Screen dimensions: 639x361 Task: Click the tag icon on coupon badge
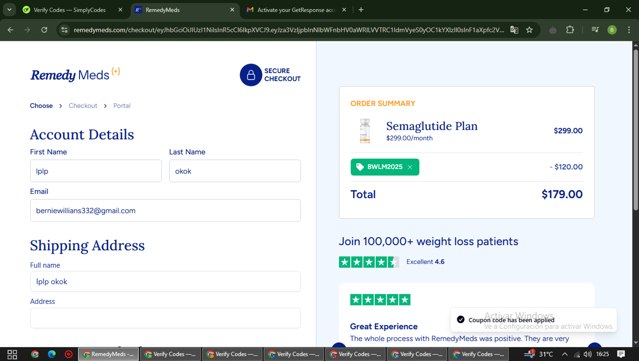click(x=360, y=167)
